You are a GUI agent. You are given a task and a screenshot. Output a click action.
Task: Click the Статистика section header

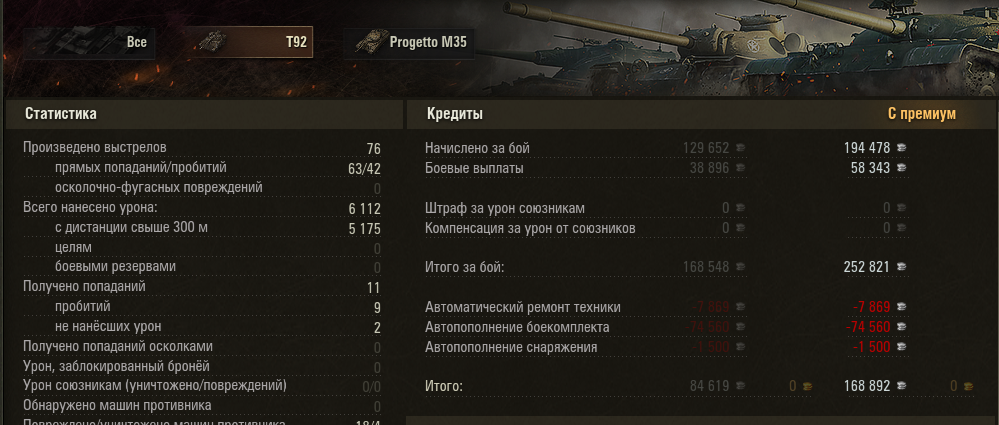[x=61, y=114]
